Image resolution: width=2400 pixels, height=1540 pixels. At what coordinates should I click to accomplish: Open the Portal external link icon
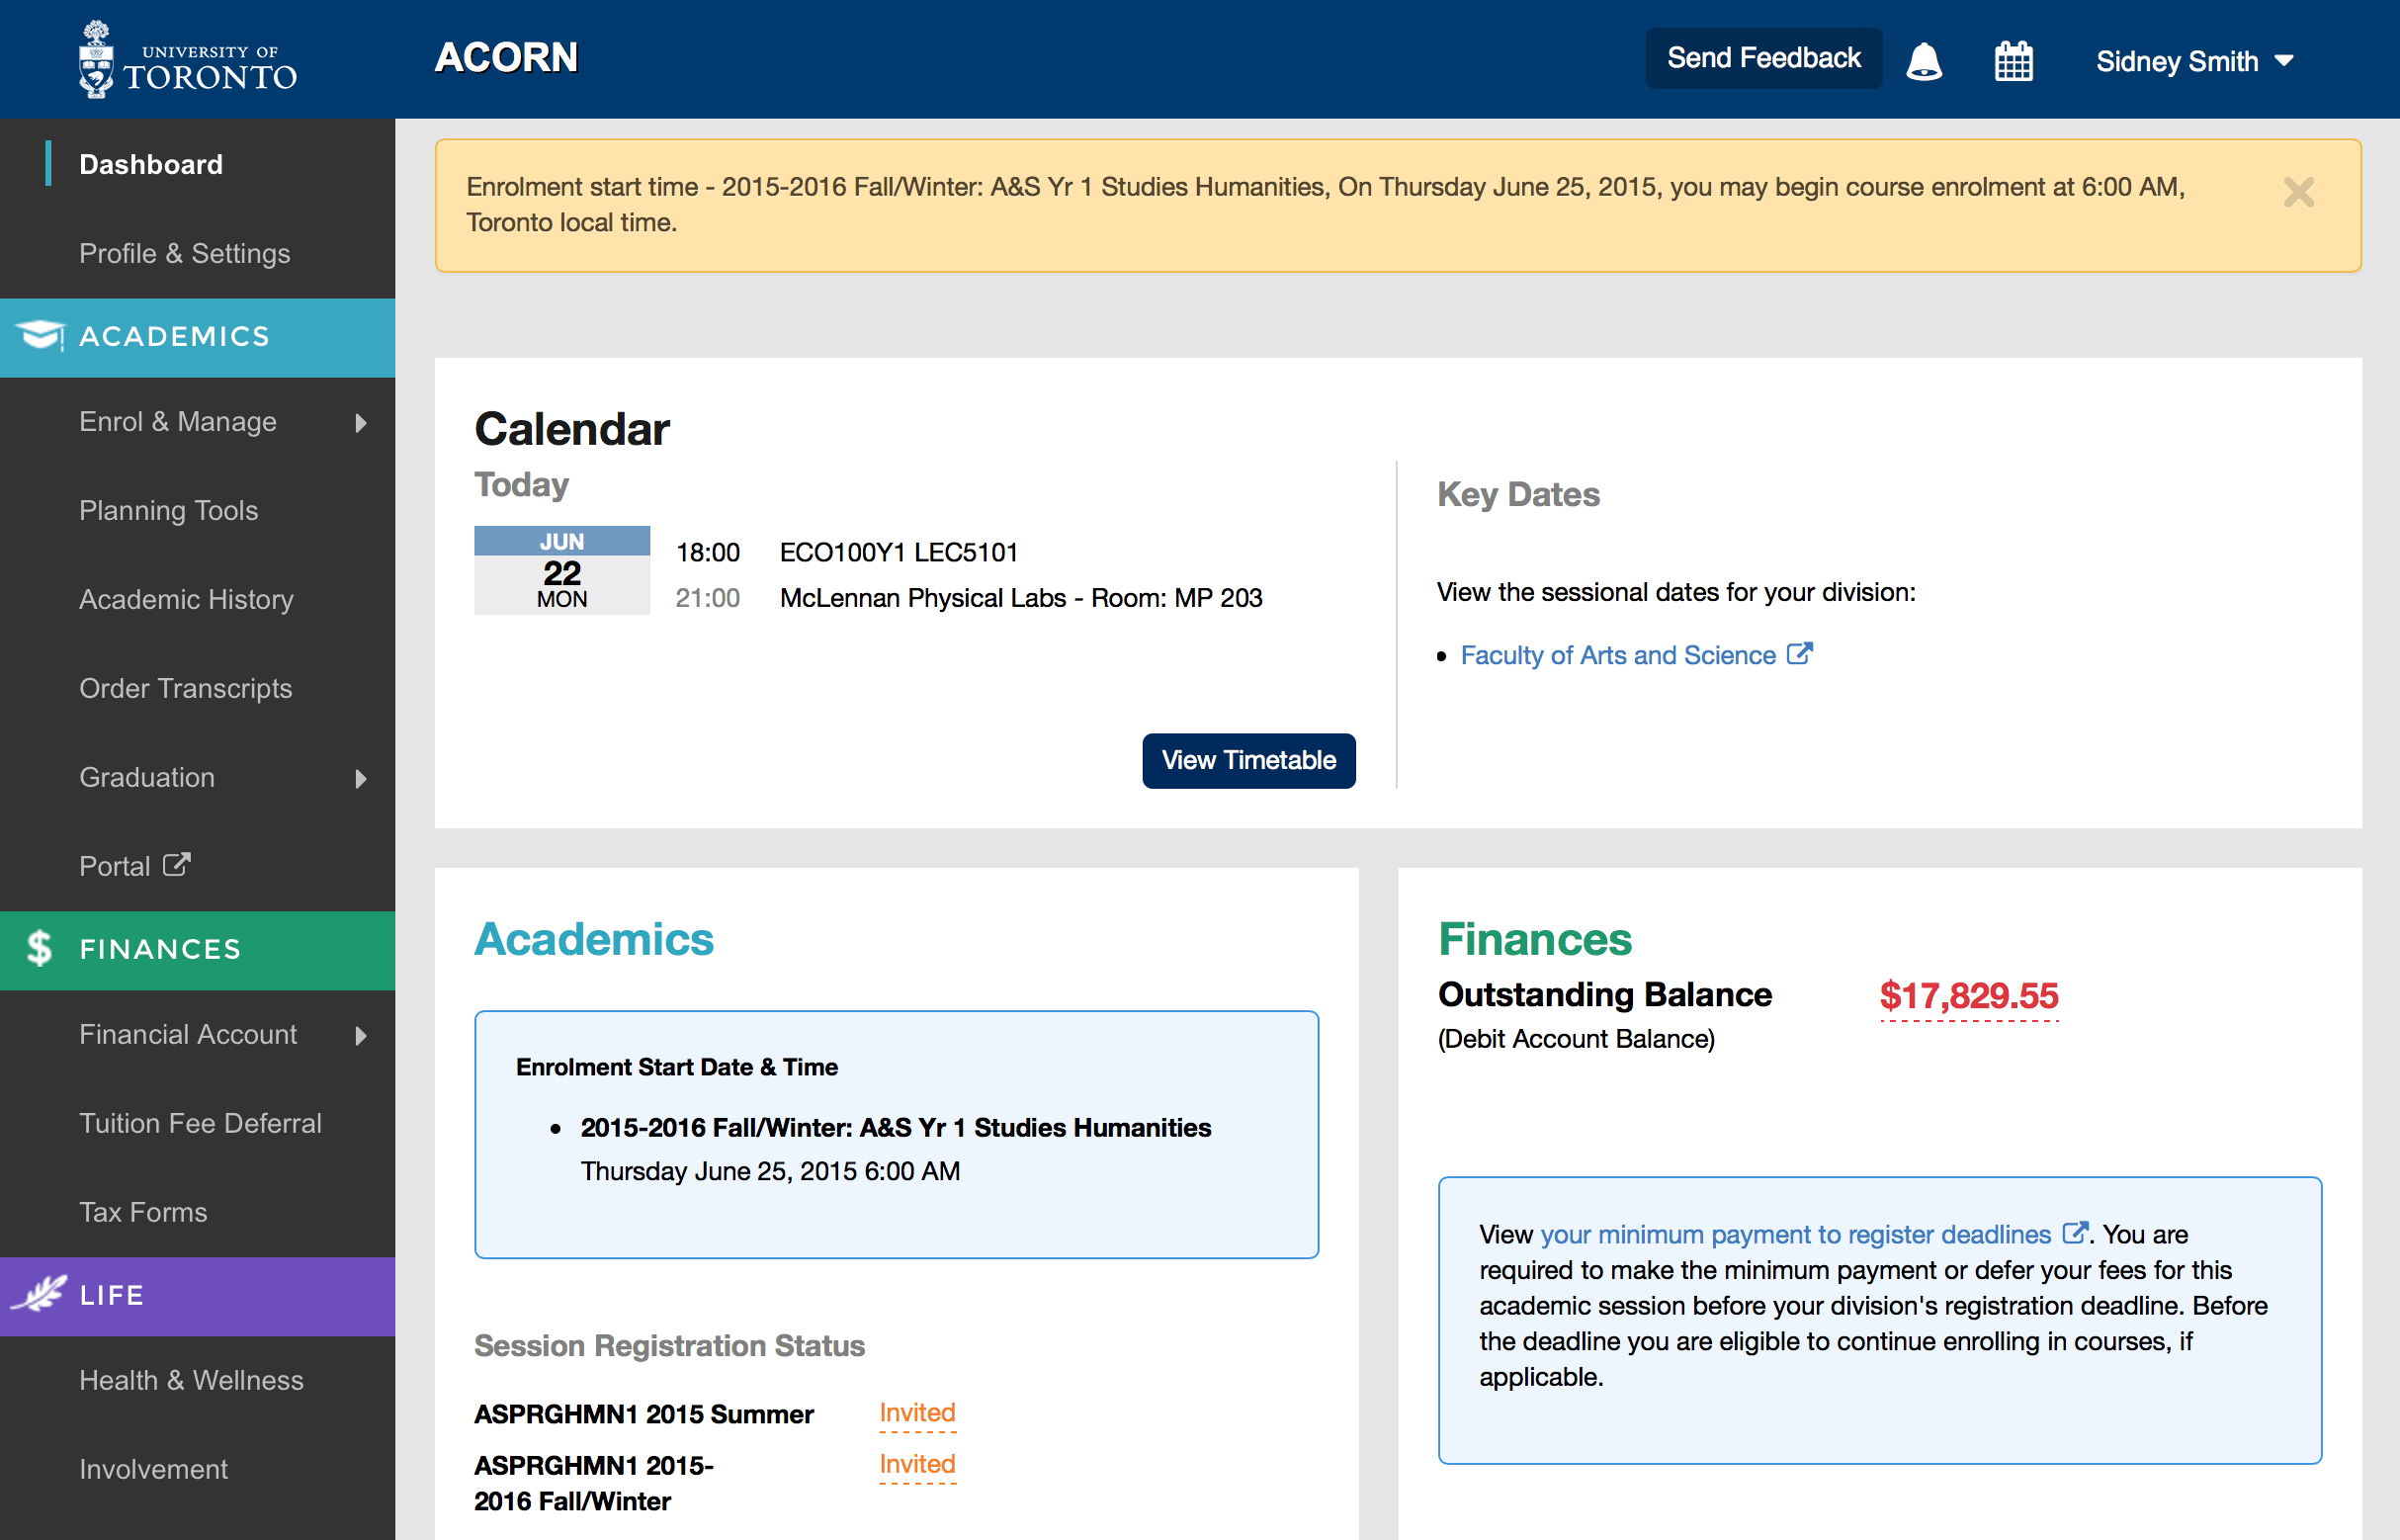point(177,864)
